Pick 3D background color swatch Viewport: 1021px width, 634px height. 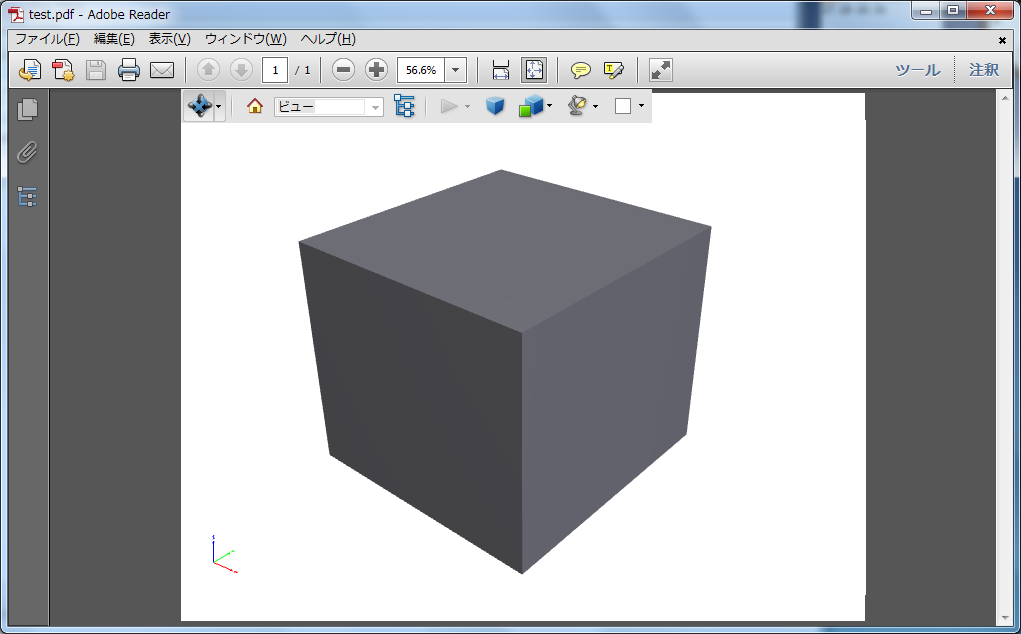coord(623,106)
